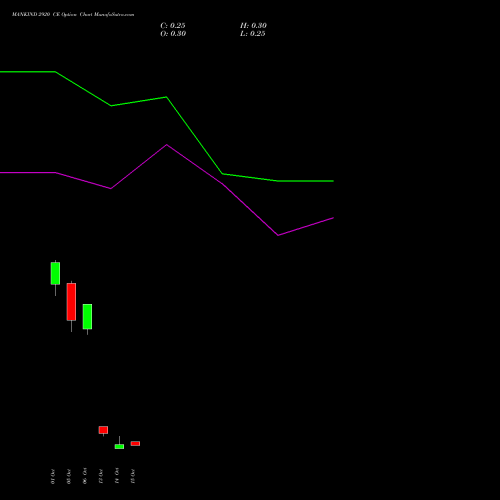Click the high value 'H: 0.30'
Viewport: 500px width, 500px height.
pyautogui.click(x=253, y=26)
